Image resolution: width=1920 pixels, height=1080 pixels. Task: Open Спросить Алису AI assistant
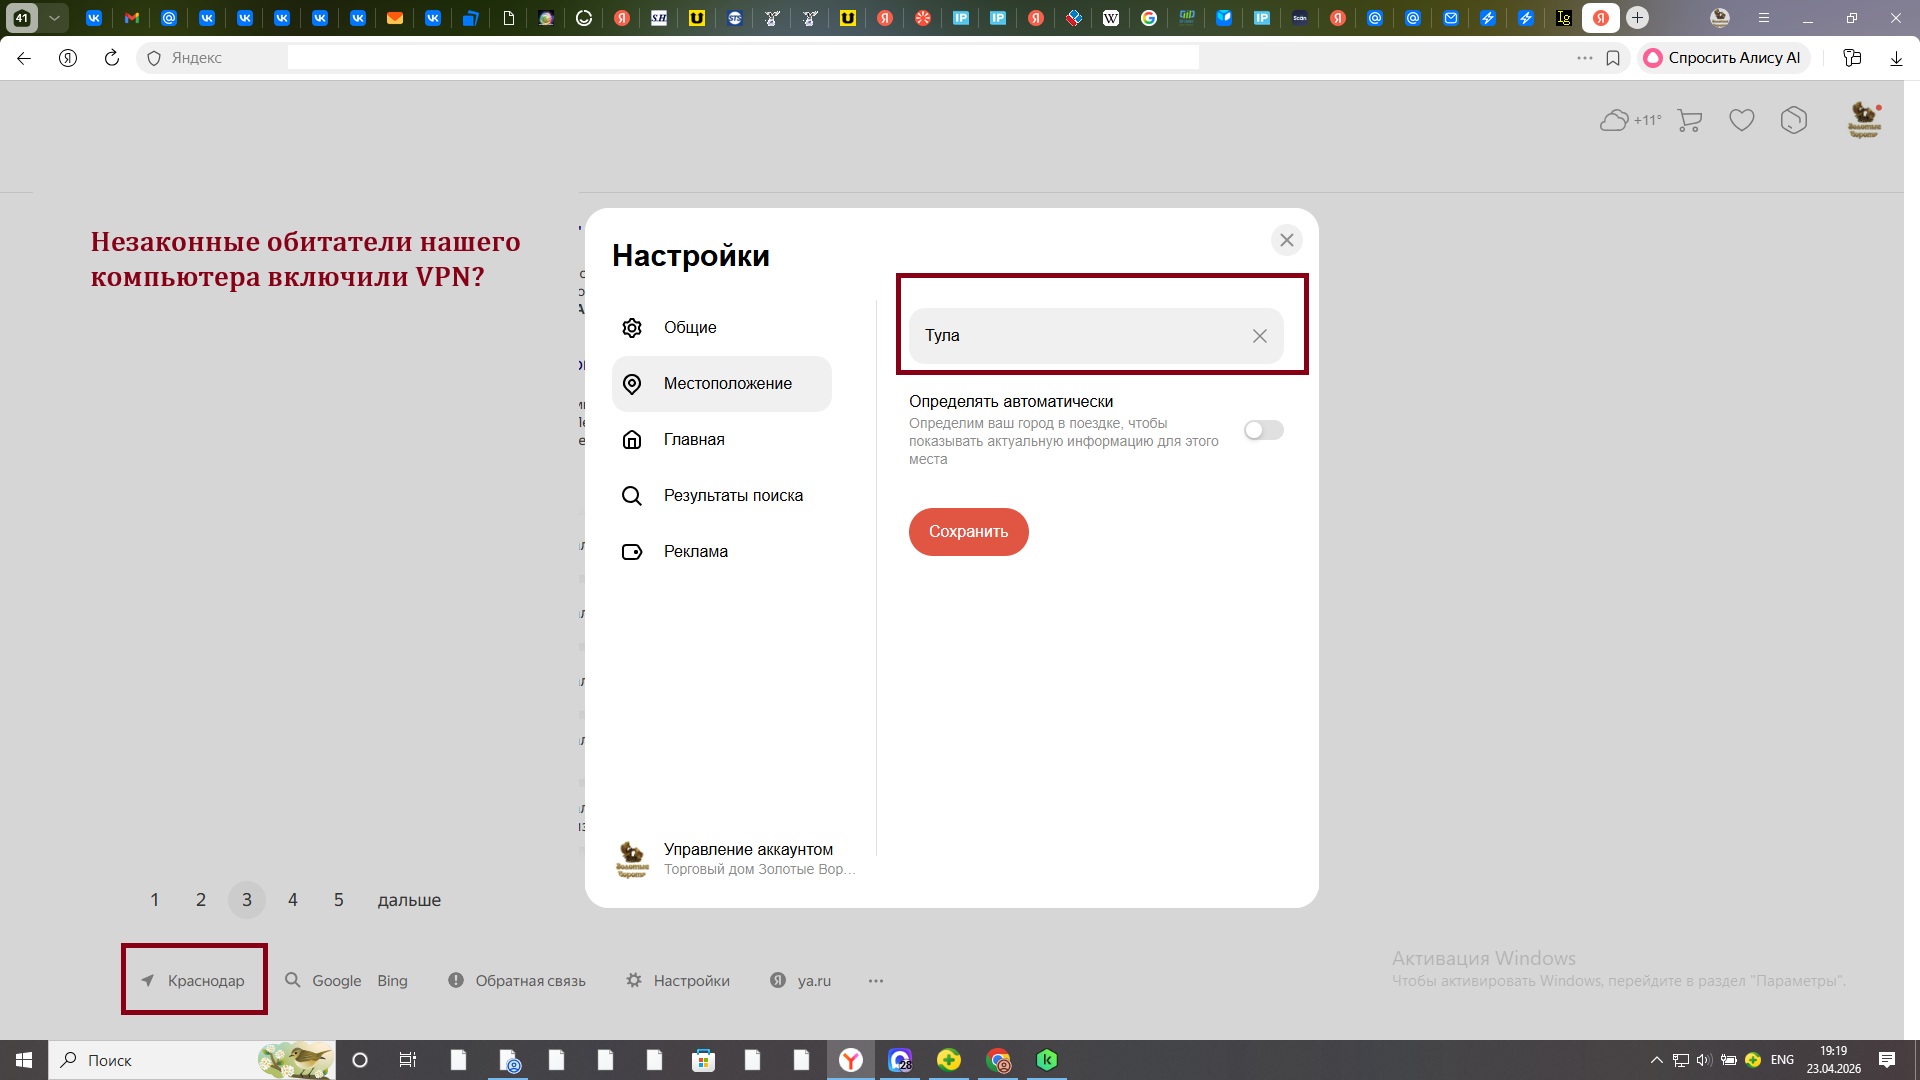tap(1724, 58)
